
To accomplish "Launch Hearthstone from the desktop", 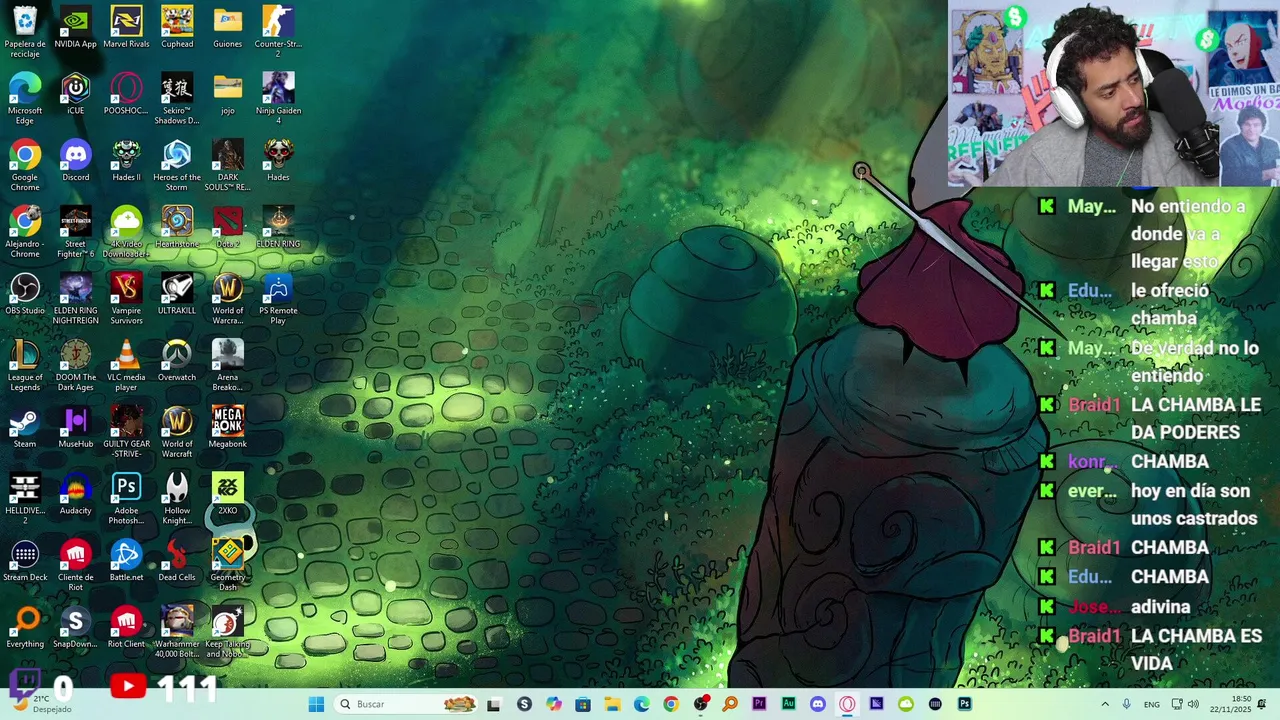I will coord(177,228).
